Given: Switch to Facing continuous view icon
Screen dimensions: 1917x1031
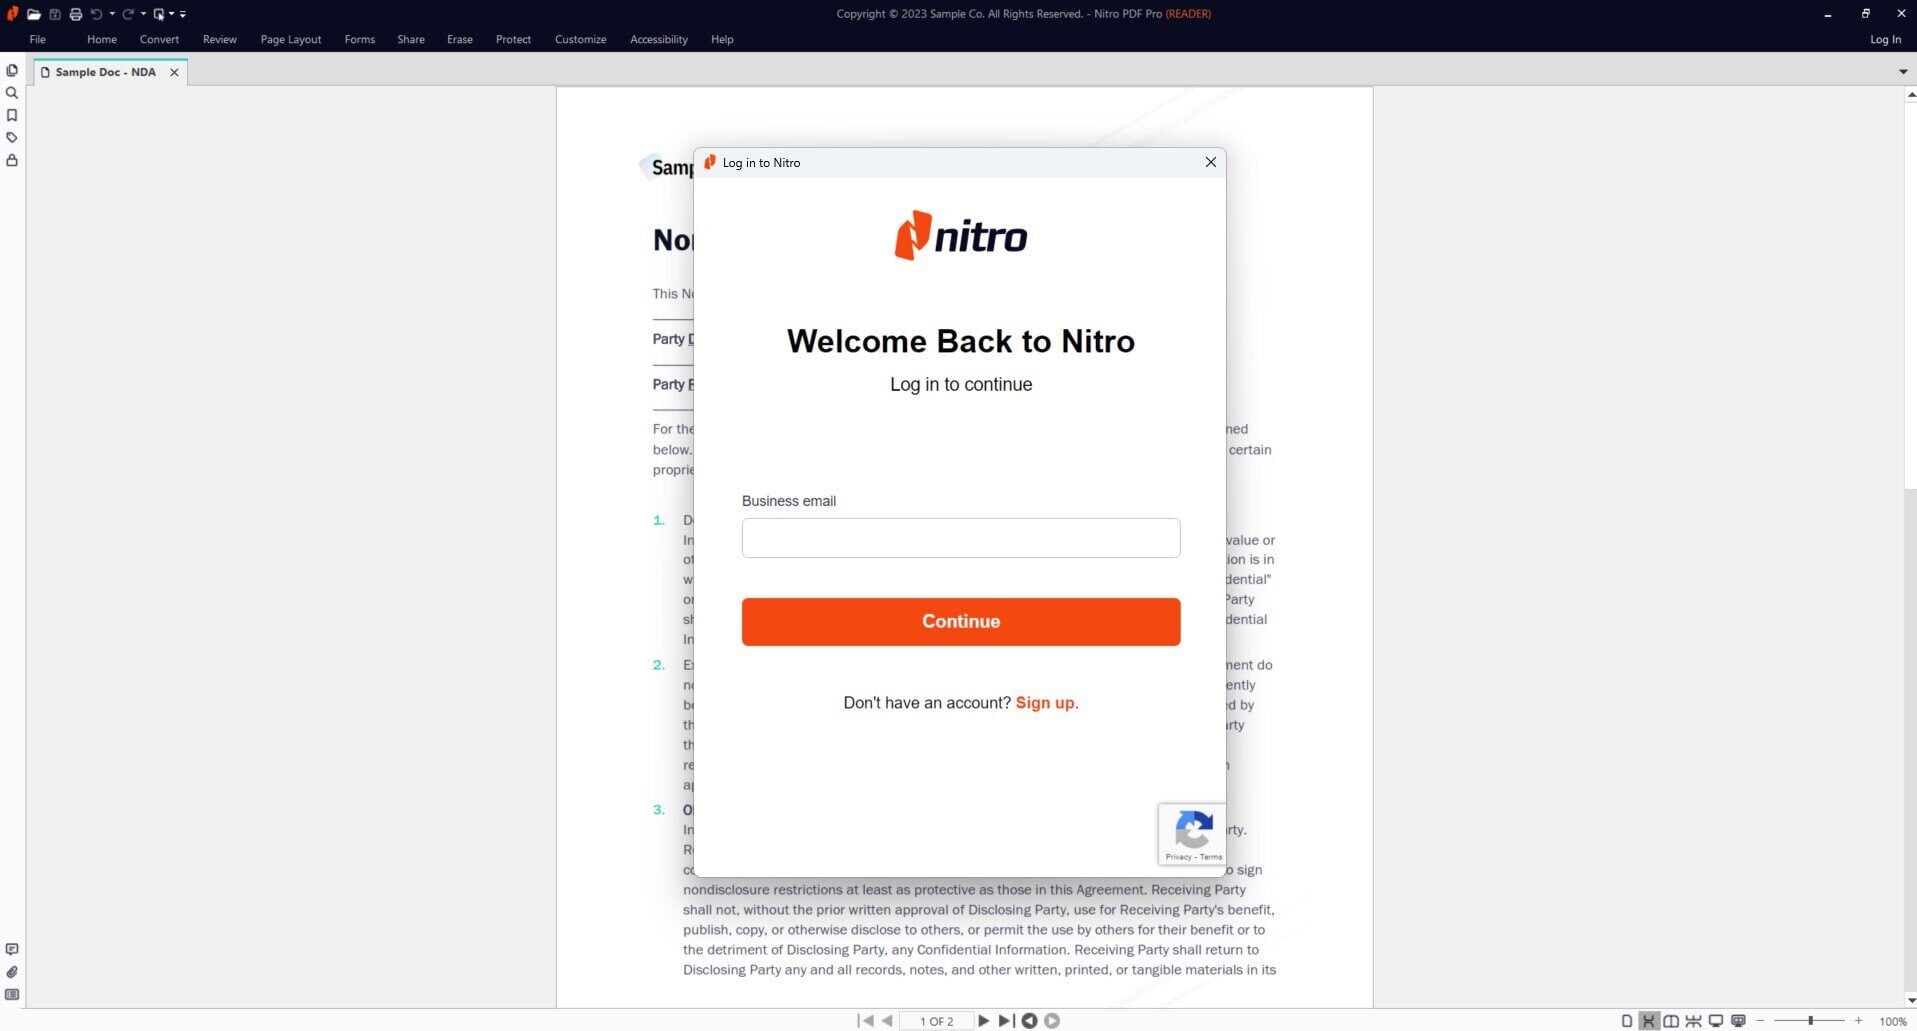Looking at the screenshot, I should [1693, 1021].
